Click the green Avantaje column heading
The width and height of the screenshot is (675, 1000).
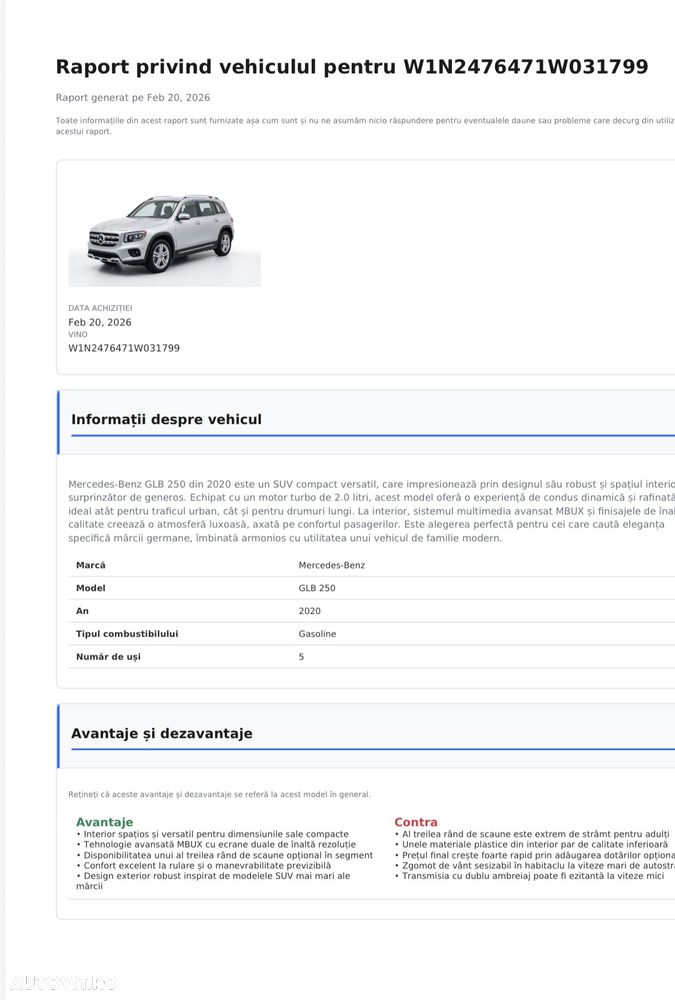(x=105, y=822)
